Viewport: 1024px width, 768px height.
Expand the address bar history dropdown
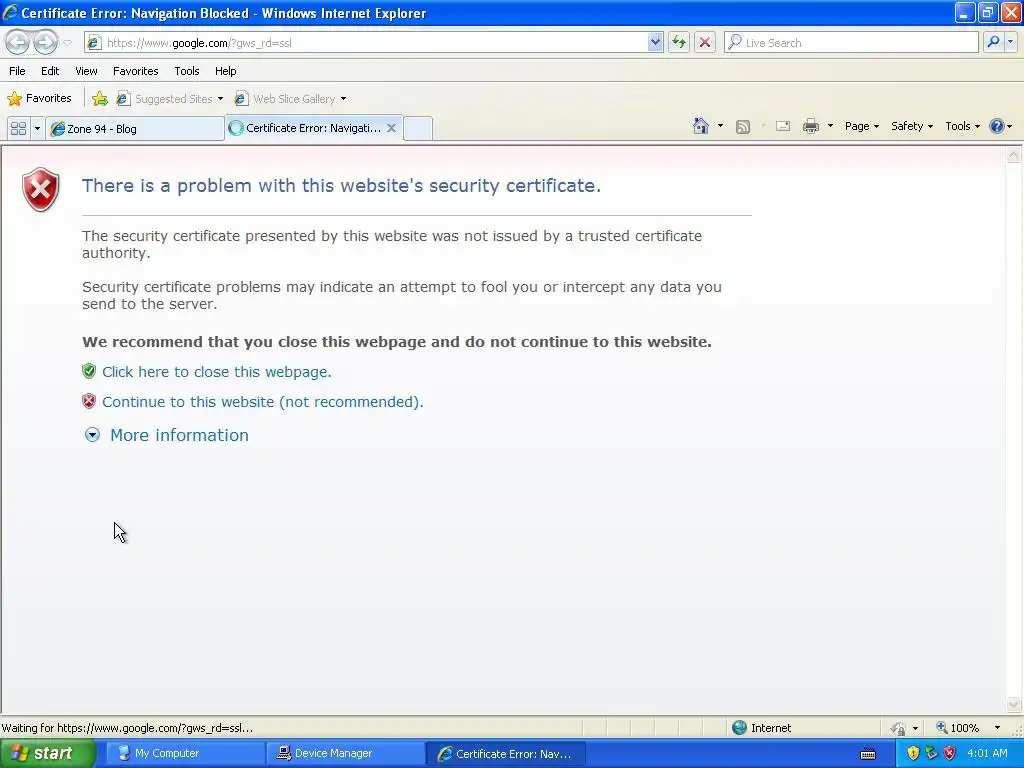655,42
